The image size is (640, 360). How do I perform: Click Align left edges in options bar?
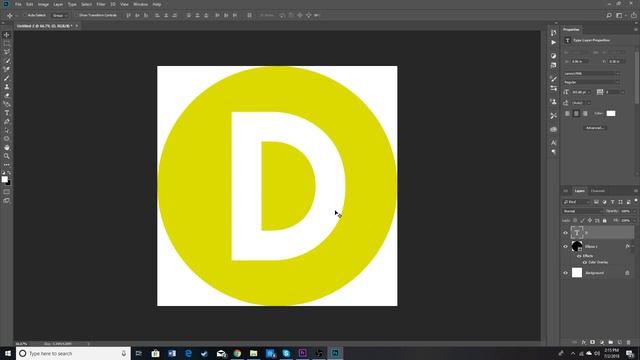click(x=157, y=15)
